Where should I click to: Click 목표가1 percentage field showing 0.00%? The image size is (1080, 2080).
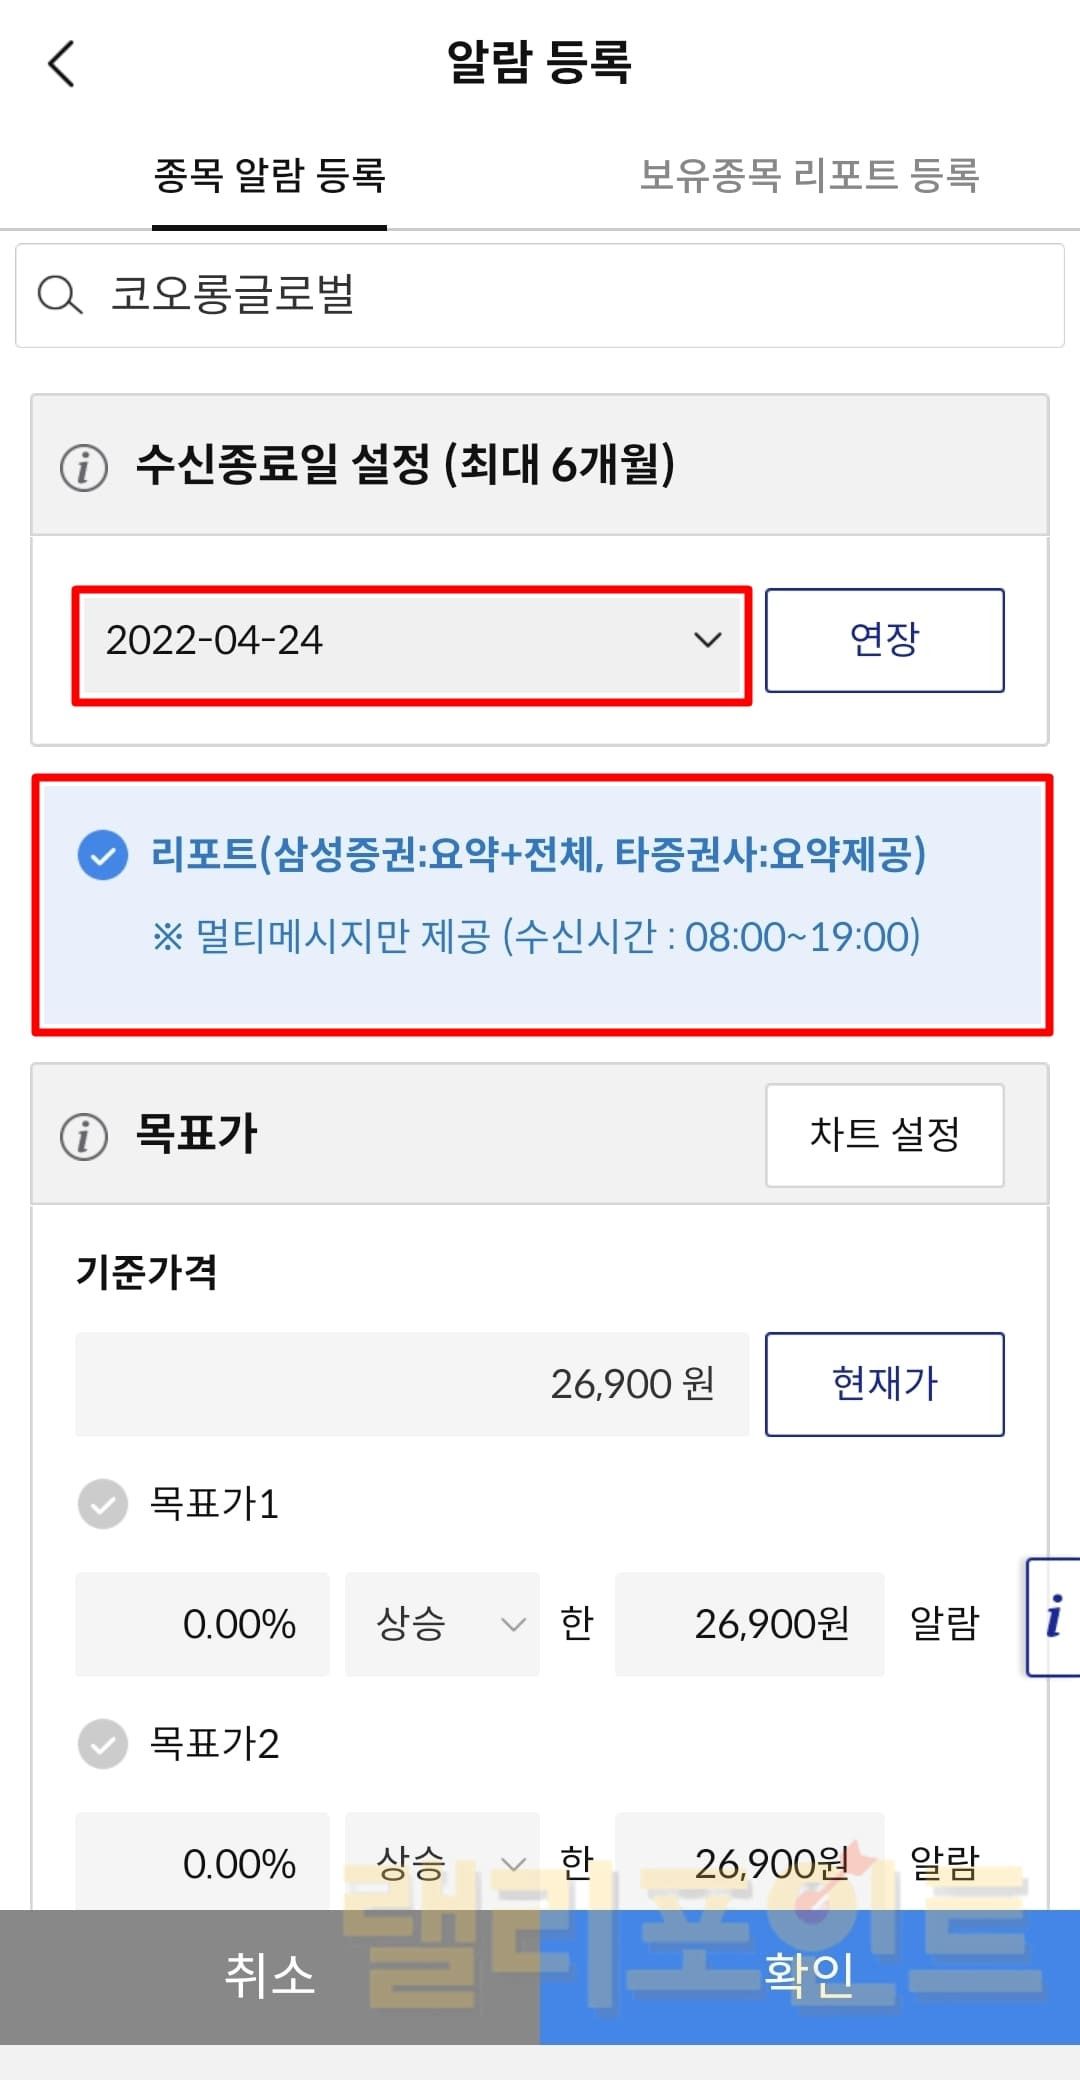pyautogui.click(x=203, y=1624)
